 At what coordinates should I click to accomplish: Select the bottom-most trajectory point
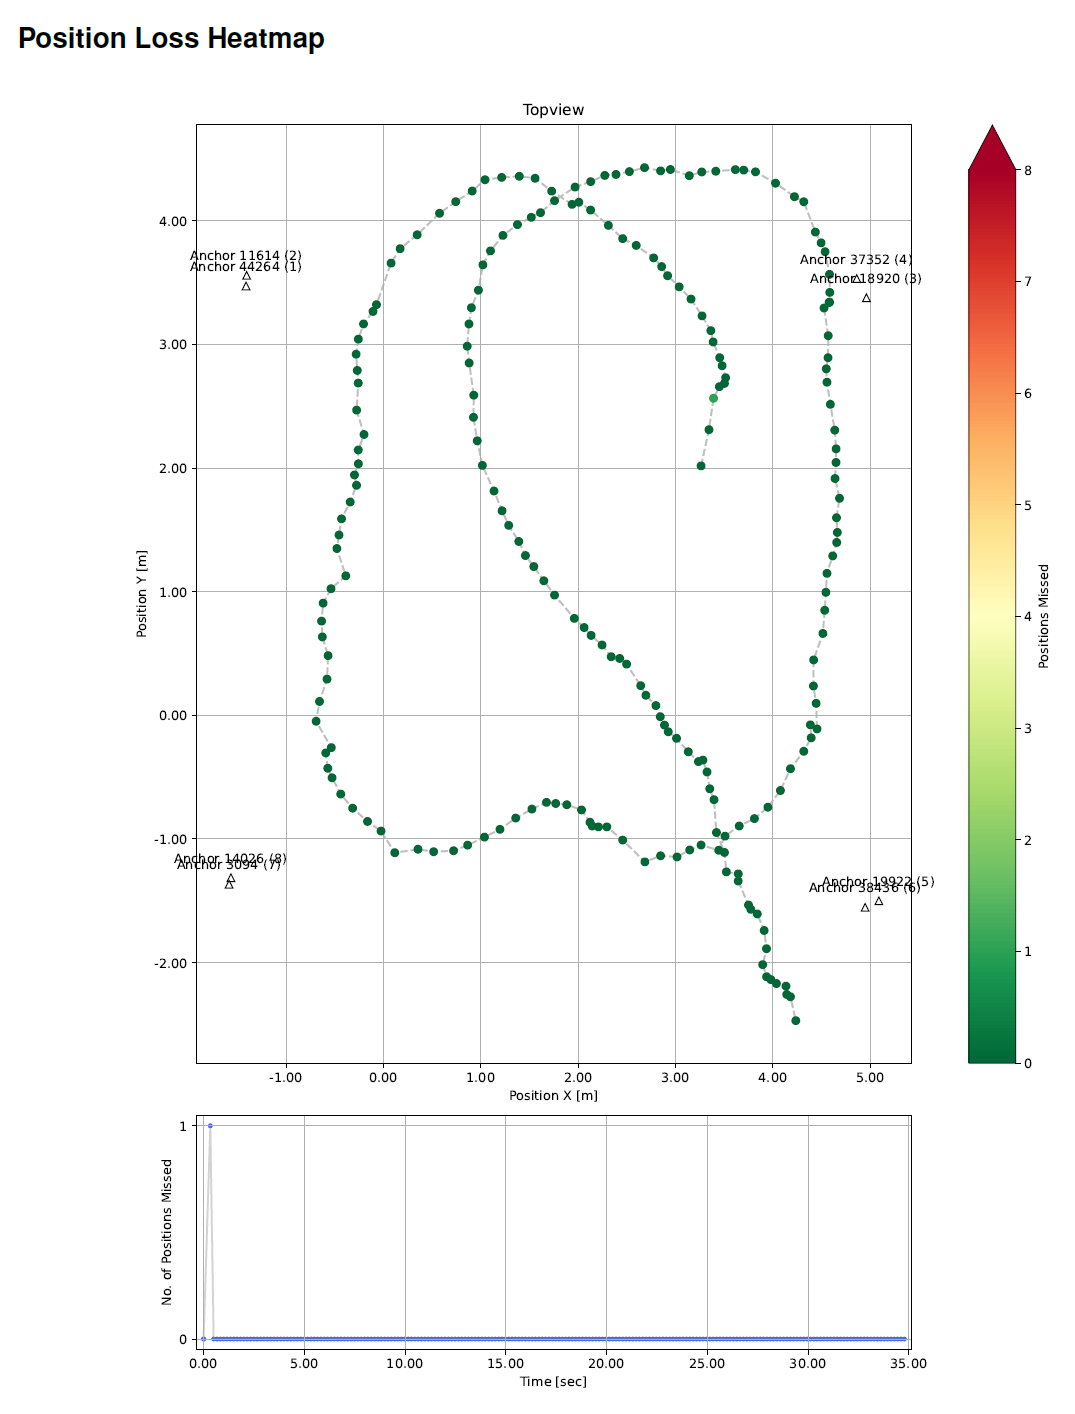(796, 1021)
